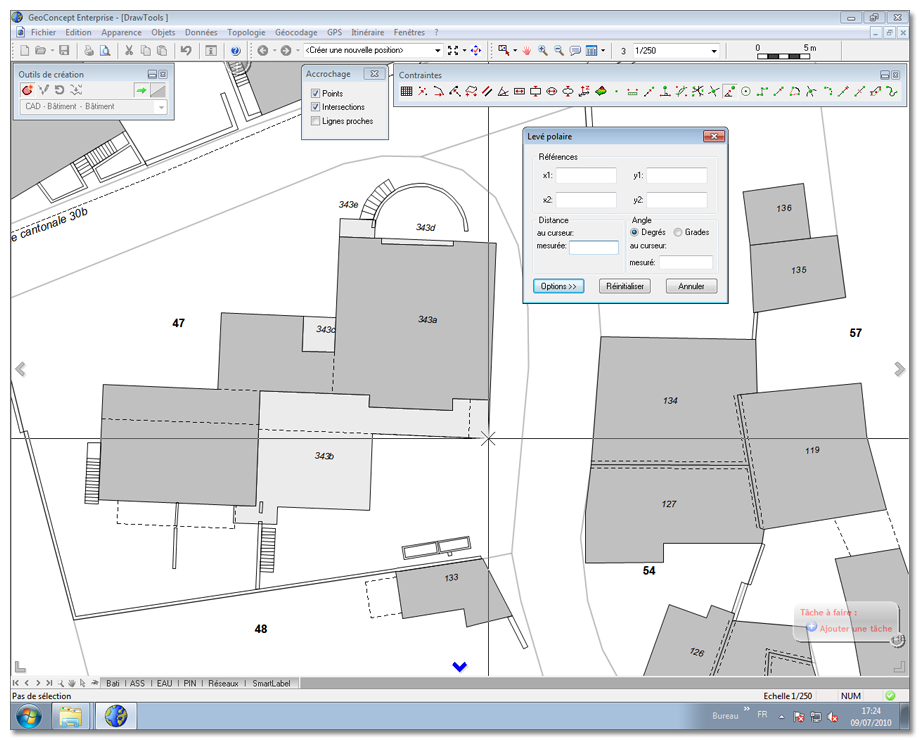Click the print preview icon
920x740 pixels.
[103, 50]
